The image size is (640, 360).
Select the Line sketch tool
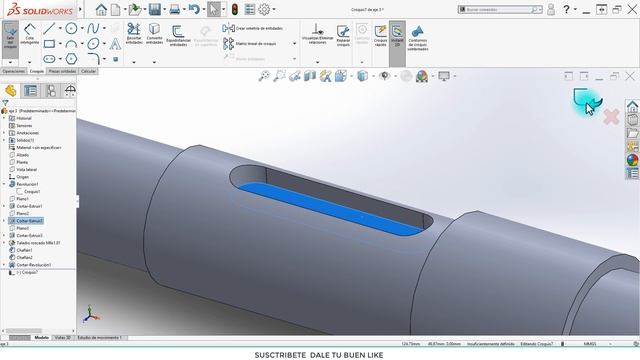(x=49, y=28)
